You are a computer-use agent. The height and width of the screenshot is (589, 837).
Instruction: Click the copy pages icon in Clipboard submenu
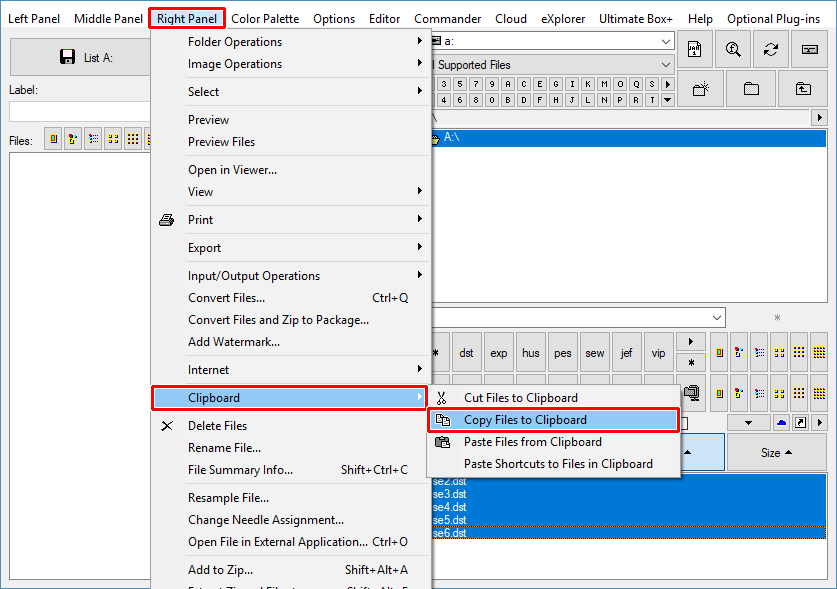tap(443, 420)
